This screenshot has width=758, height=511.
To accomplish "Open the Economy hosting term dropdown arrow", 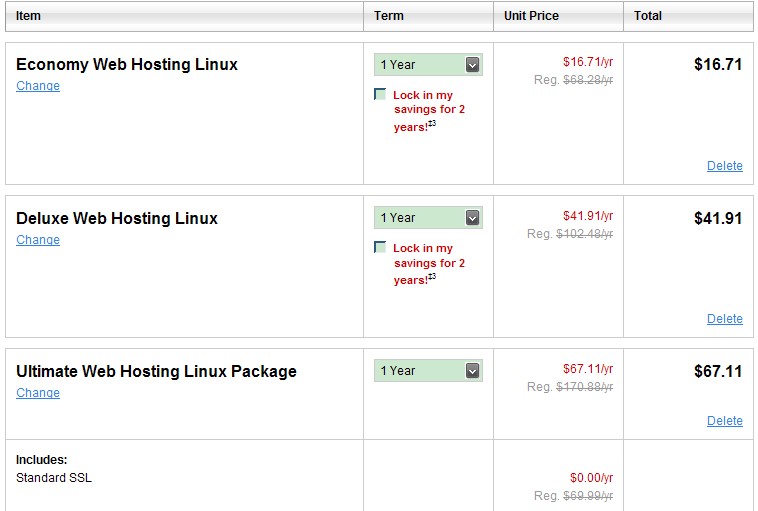I will coord(472,64).
